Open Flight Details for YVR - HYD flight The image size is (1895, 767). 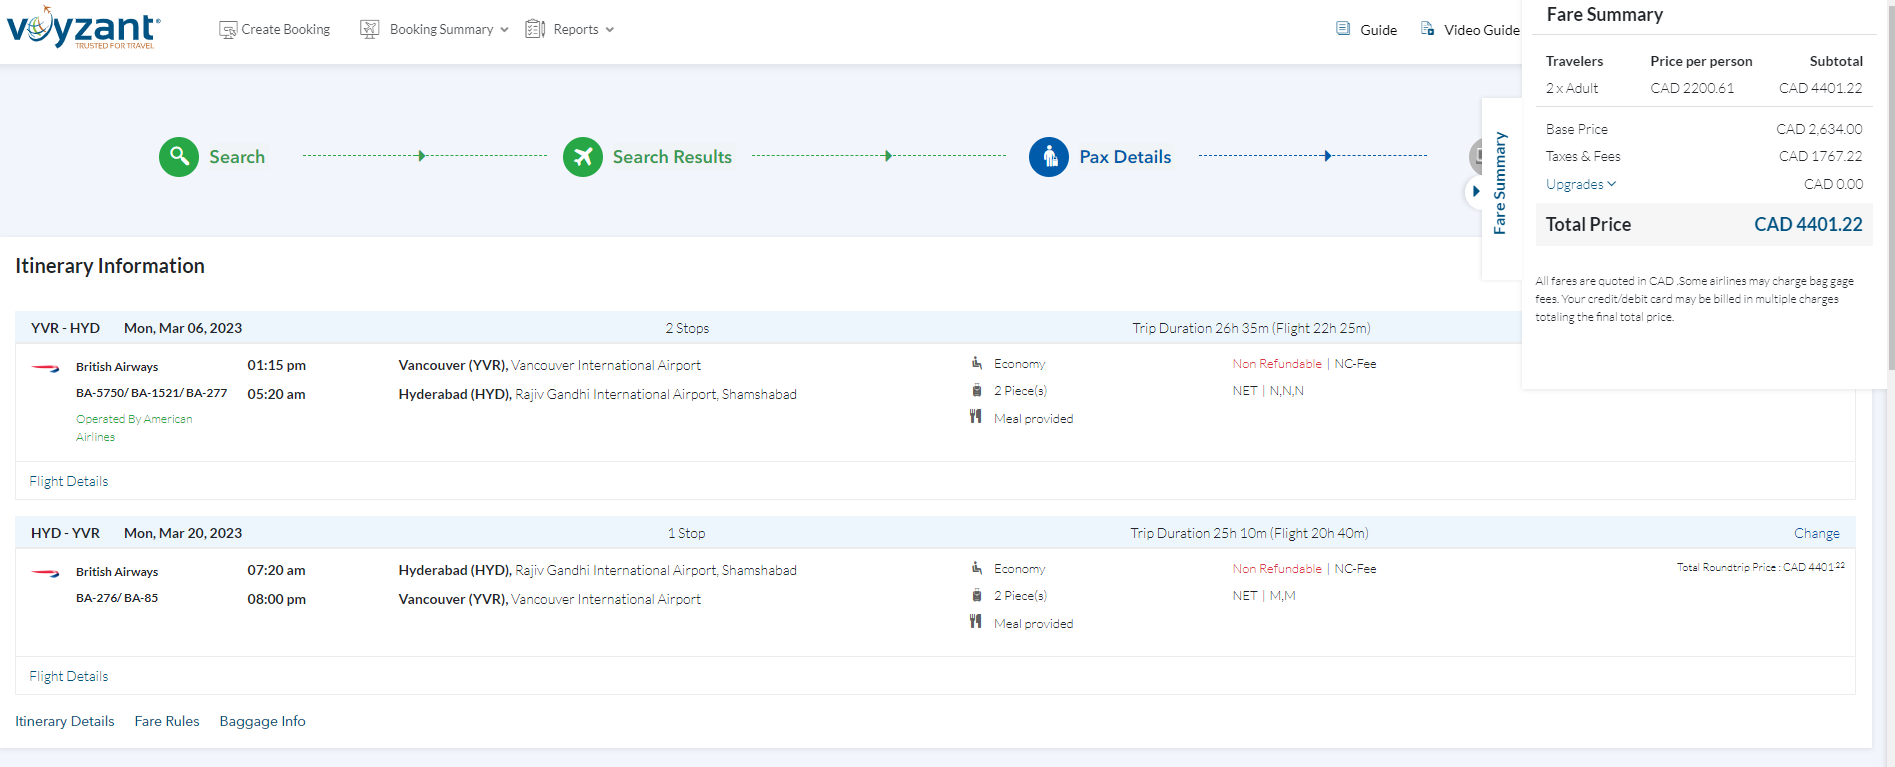point(69,481)
